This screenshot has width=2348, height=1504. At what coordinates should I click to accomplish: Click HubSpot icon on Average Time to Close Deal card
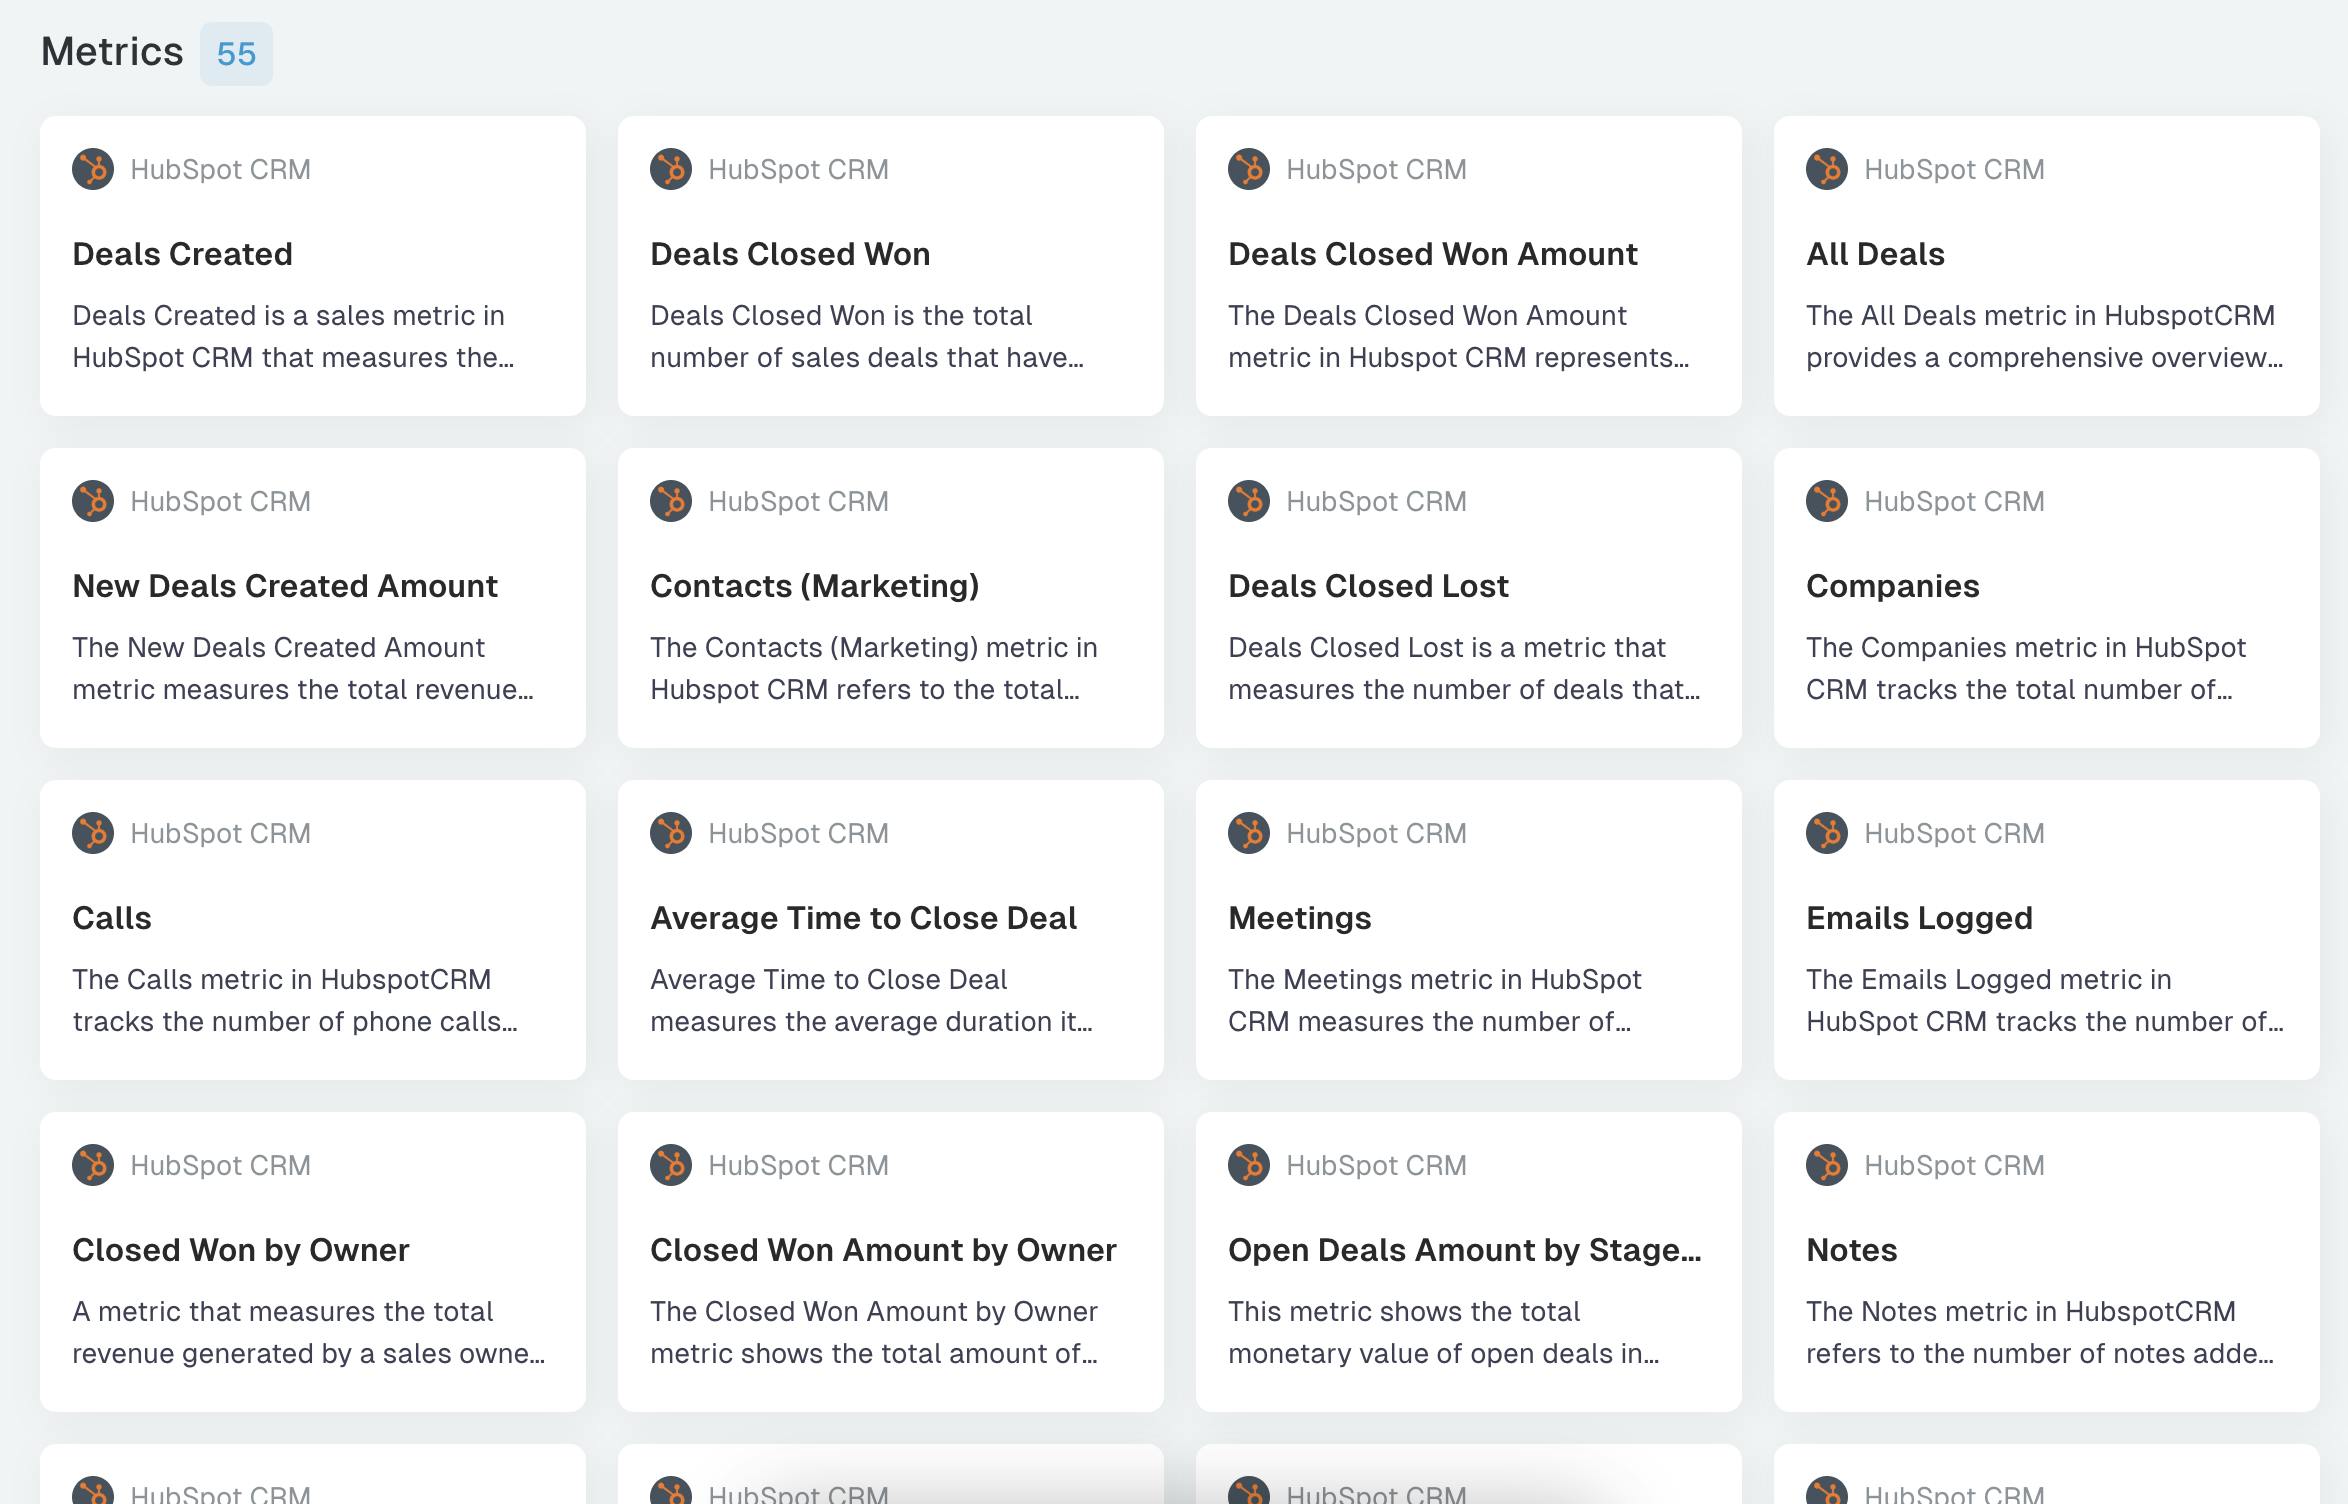click(671, 833)
